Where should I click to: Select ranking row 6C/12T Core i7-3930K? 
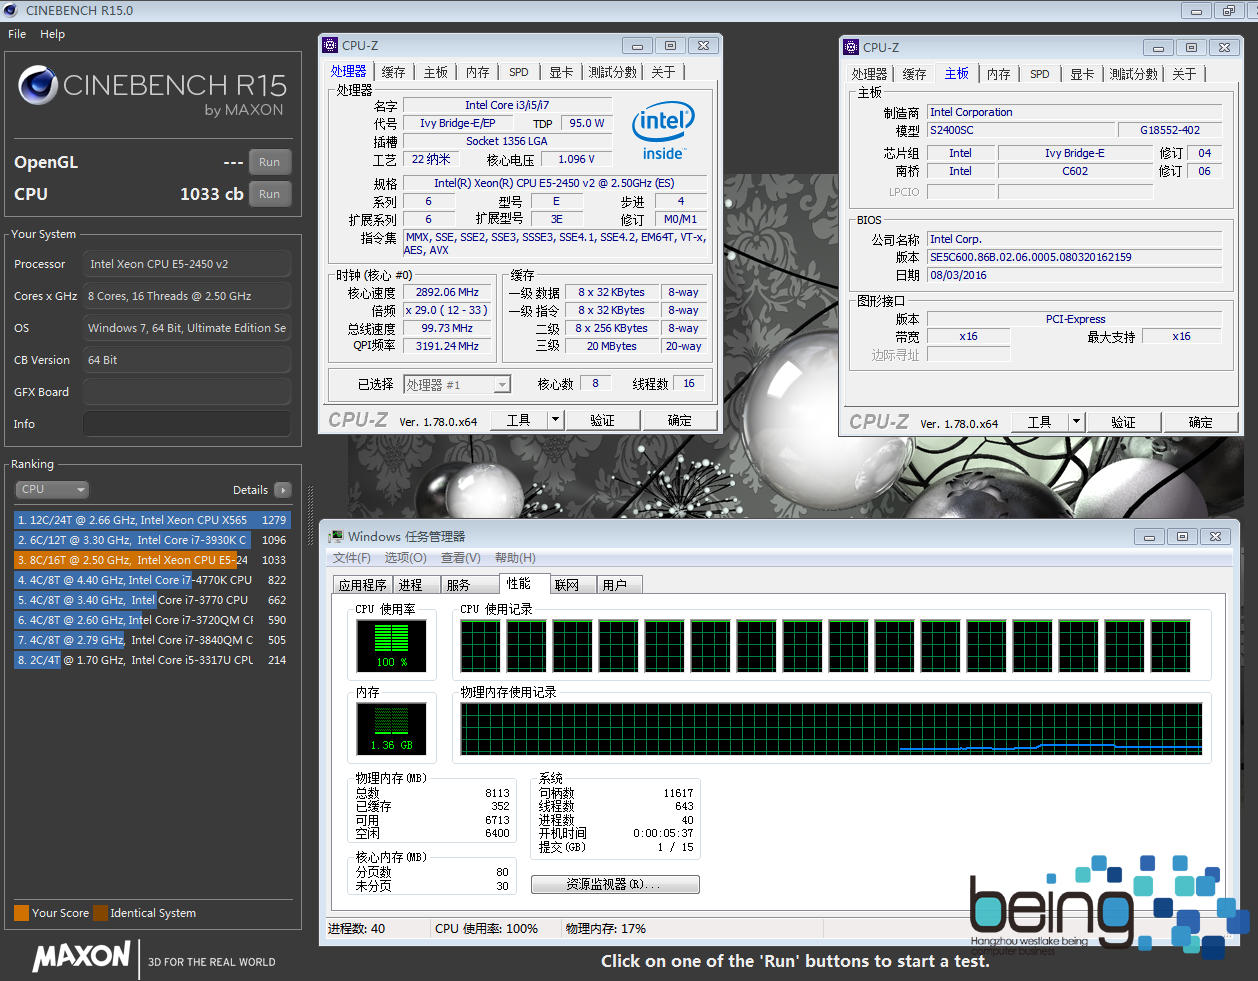(x=152, y=540)
